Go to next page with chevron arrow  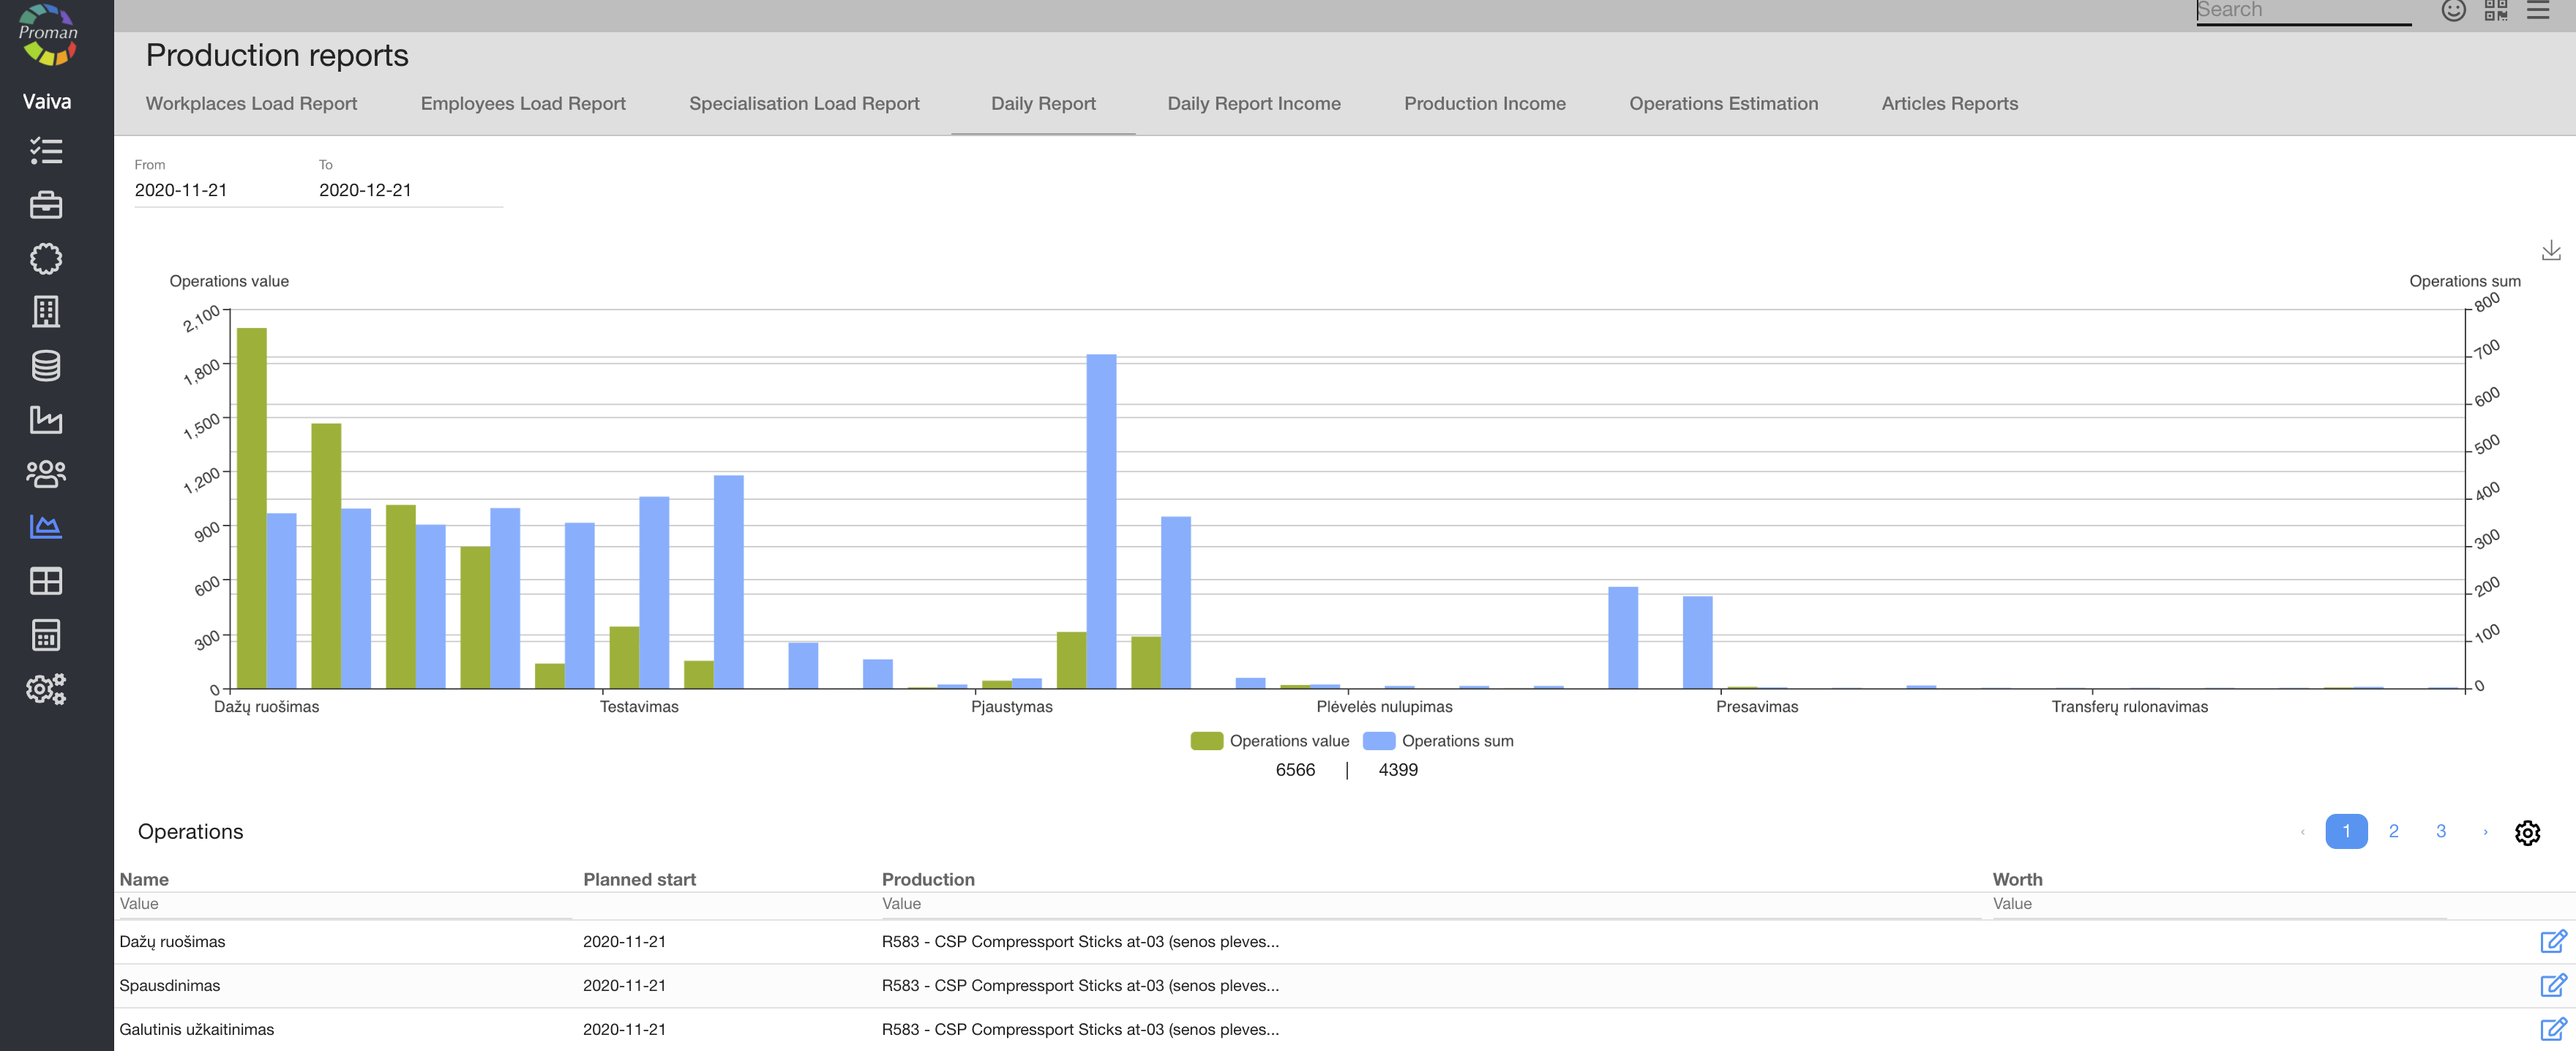2485,832
